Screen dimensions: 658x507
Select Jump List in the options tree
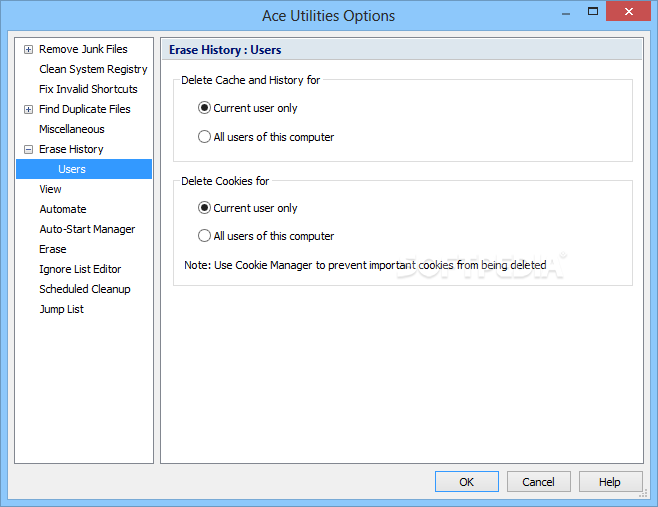point(61,309)
